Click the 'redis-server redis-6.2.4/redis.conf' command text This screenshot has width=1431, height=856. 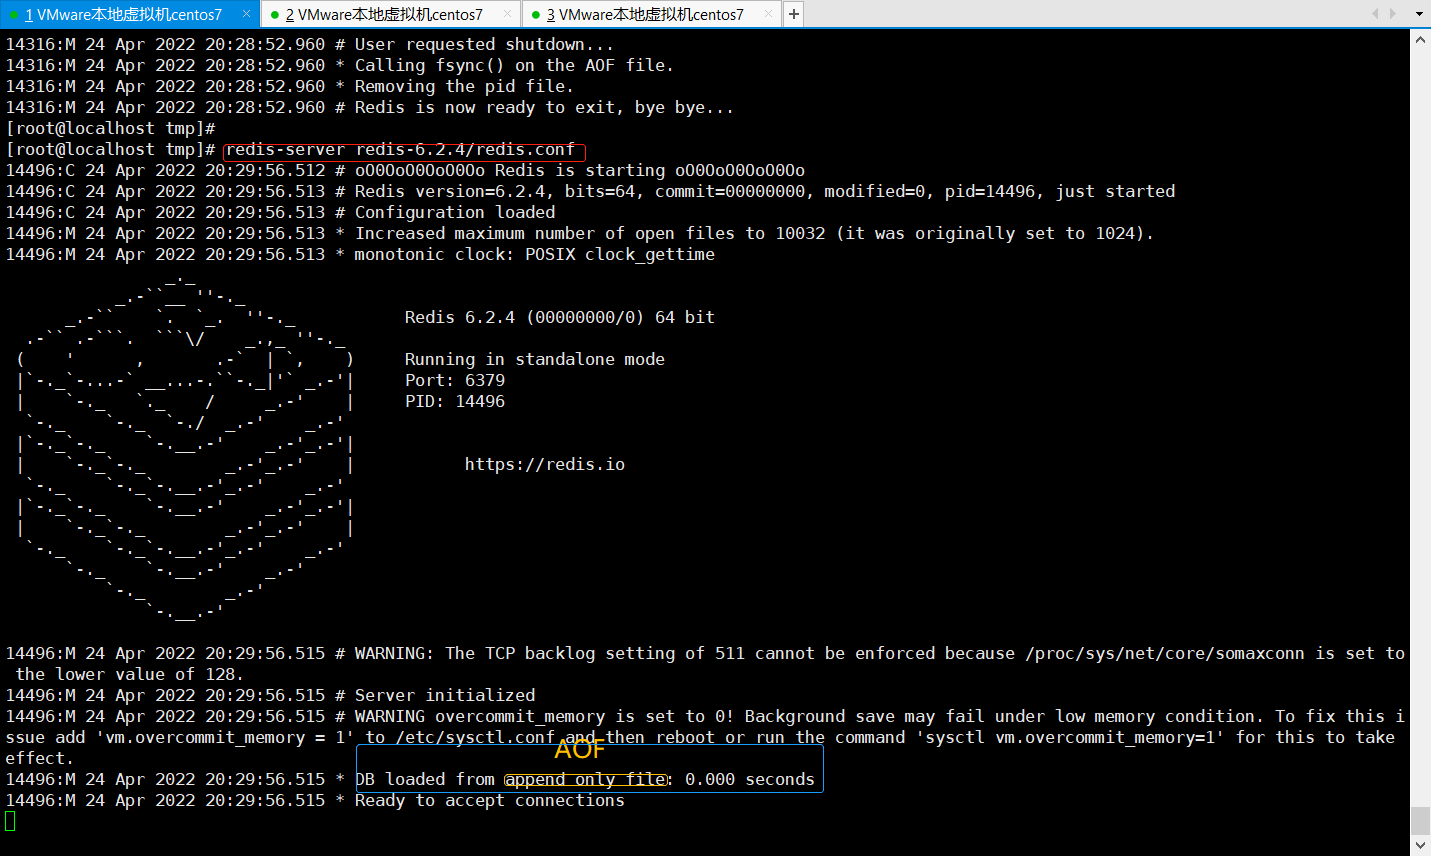pyautogui.click(x=400, y=149)
